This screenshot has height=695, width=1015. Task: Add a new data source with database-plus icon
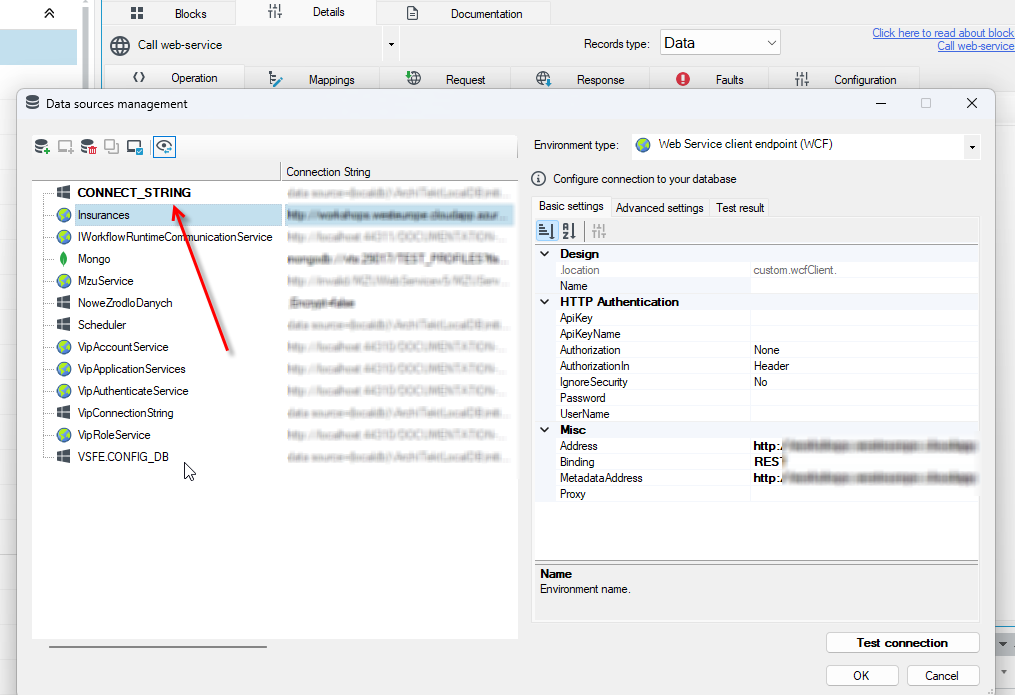click(42, 147)
